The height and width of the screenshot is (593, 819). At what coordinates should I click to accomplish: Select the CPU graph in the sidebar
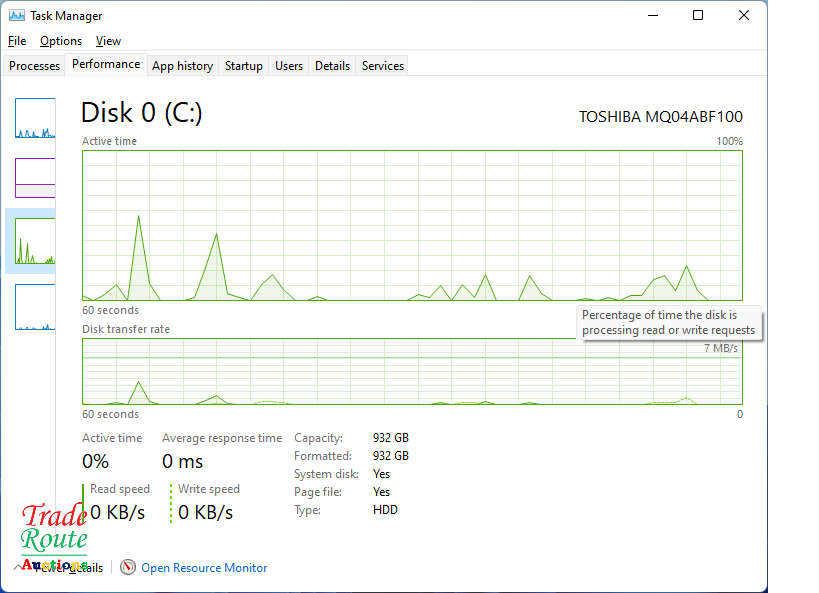pos(35,117)
